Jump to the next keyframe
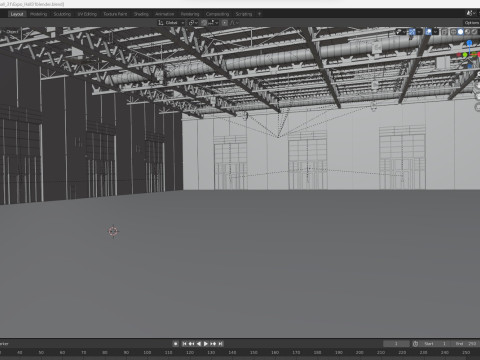This screenshot has width=480, height=360. [213, 344]
